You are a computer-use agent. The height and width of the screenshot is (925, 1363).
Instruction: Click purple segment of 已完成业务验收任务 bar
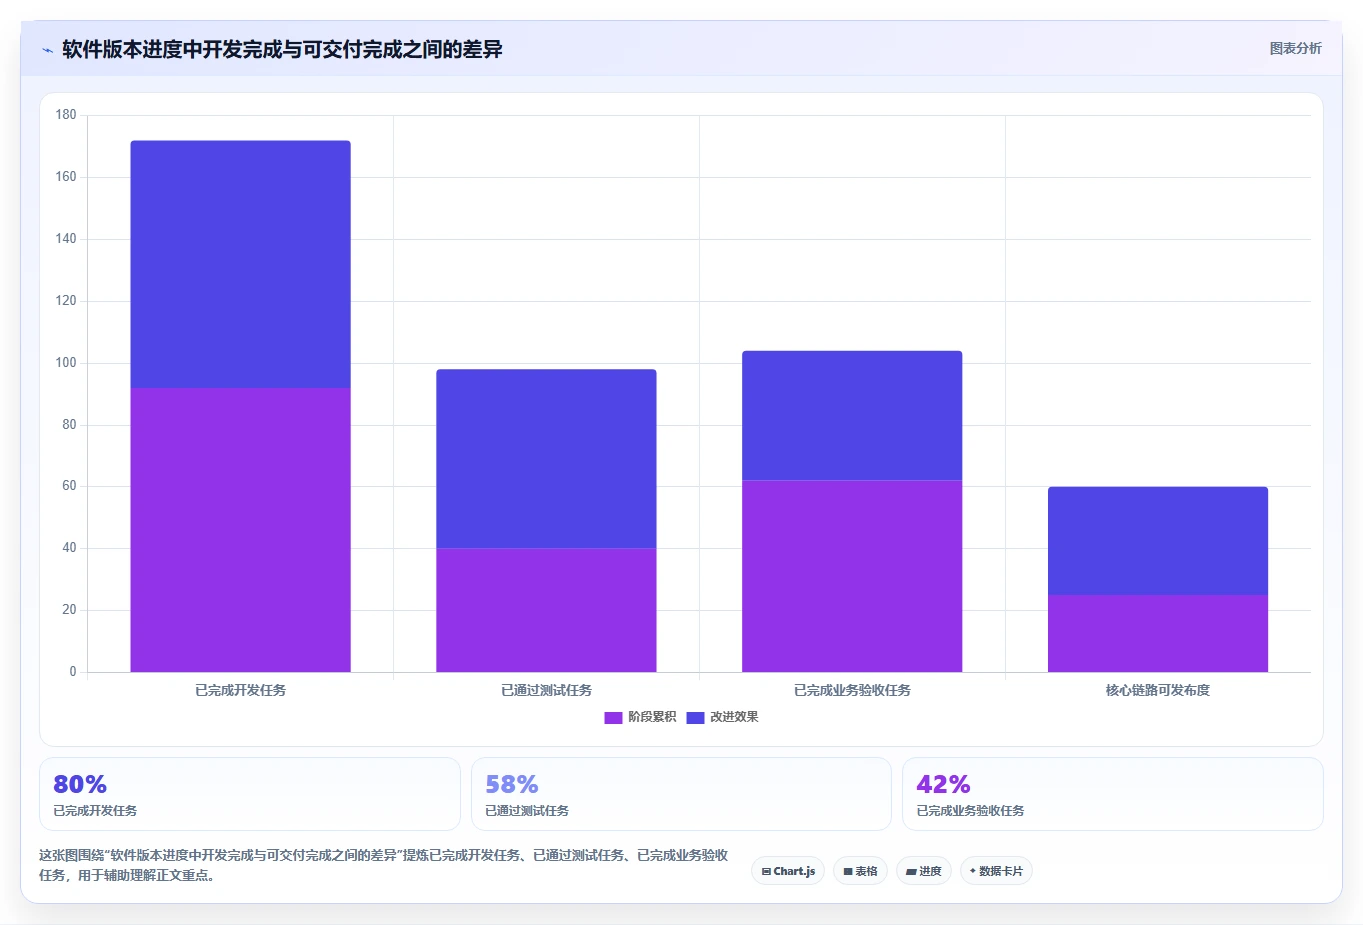pos(852,576)
